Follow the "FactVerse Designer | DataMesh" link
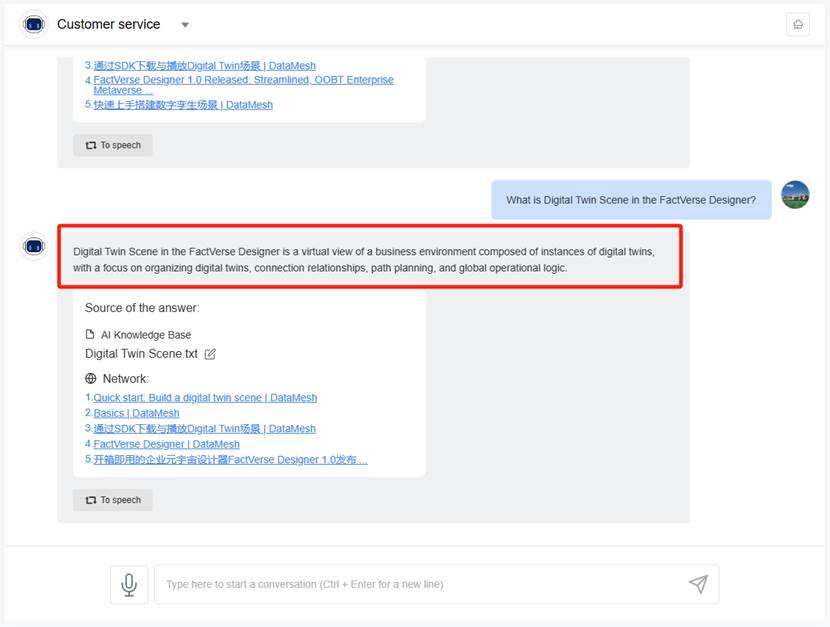 (x=166, y=444)
